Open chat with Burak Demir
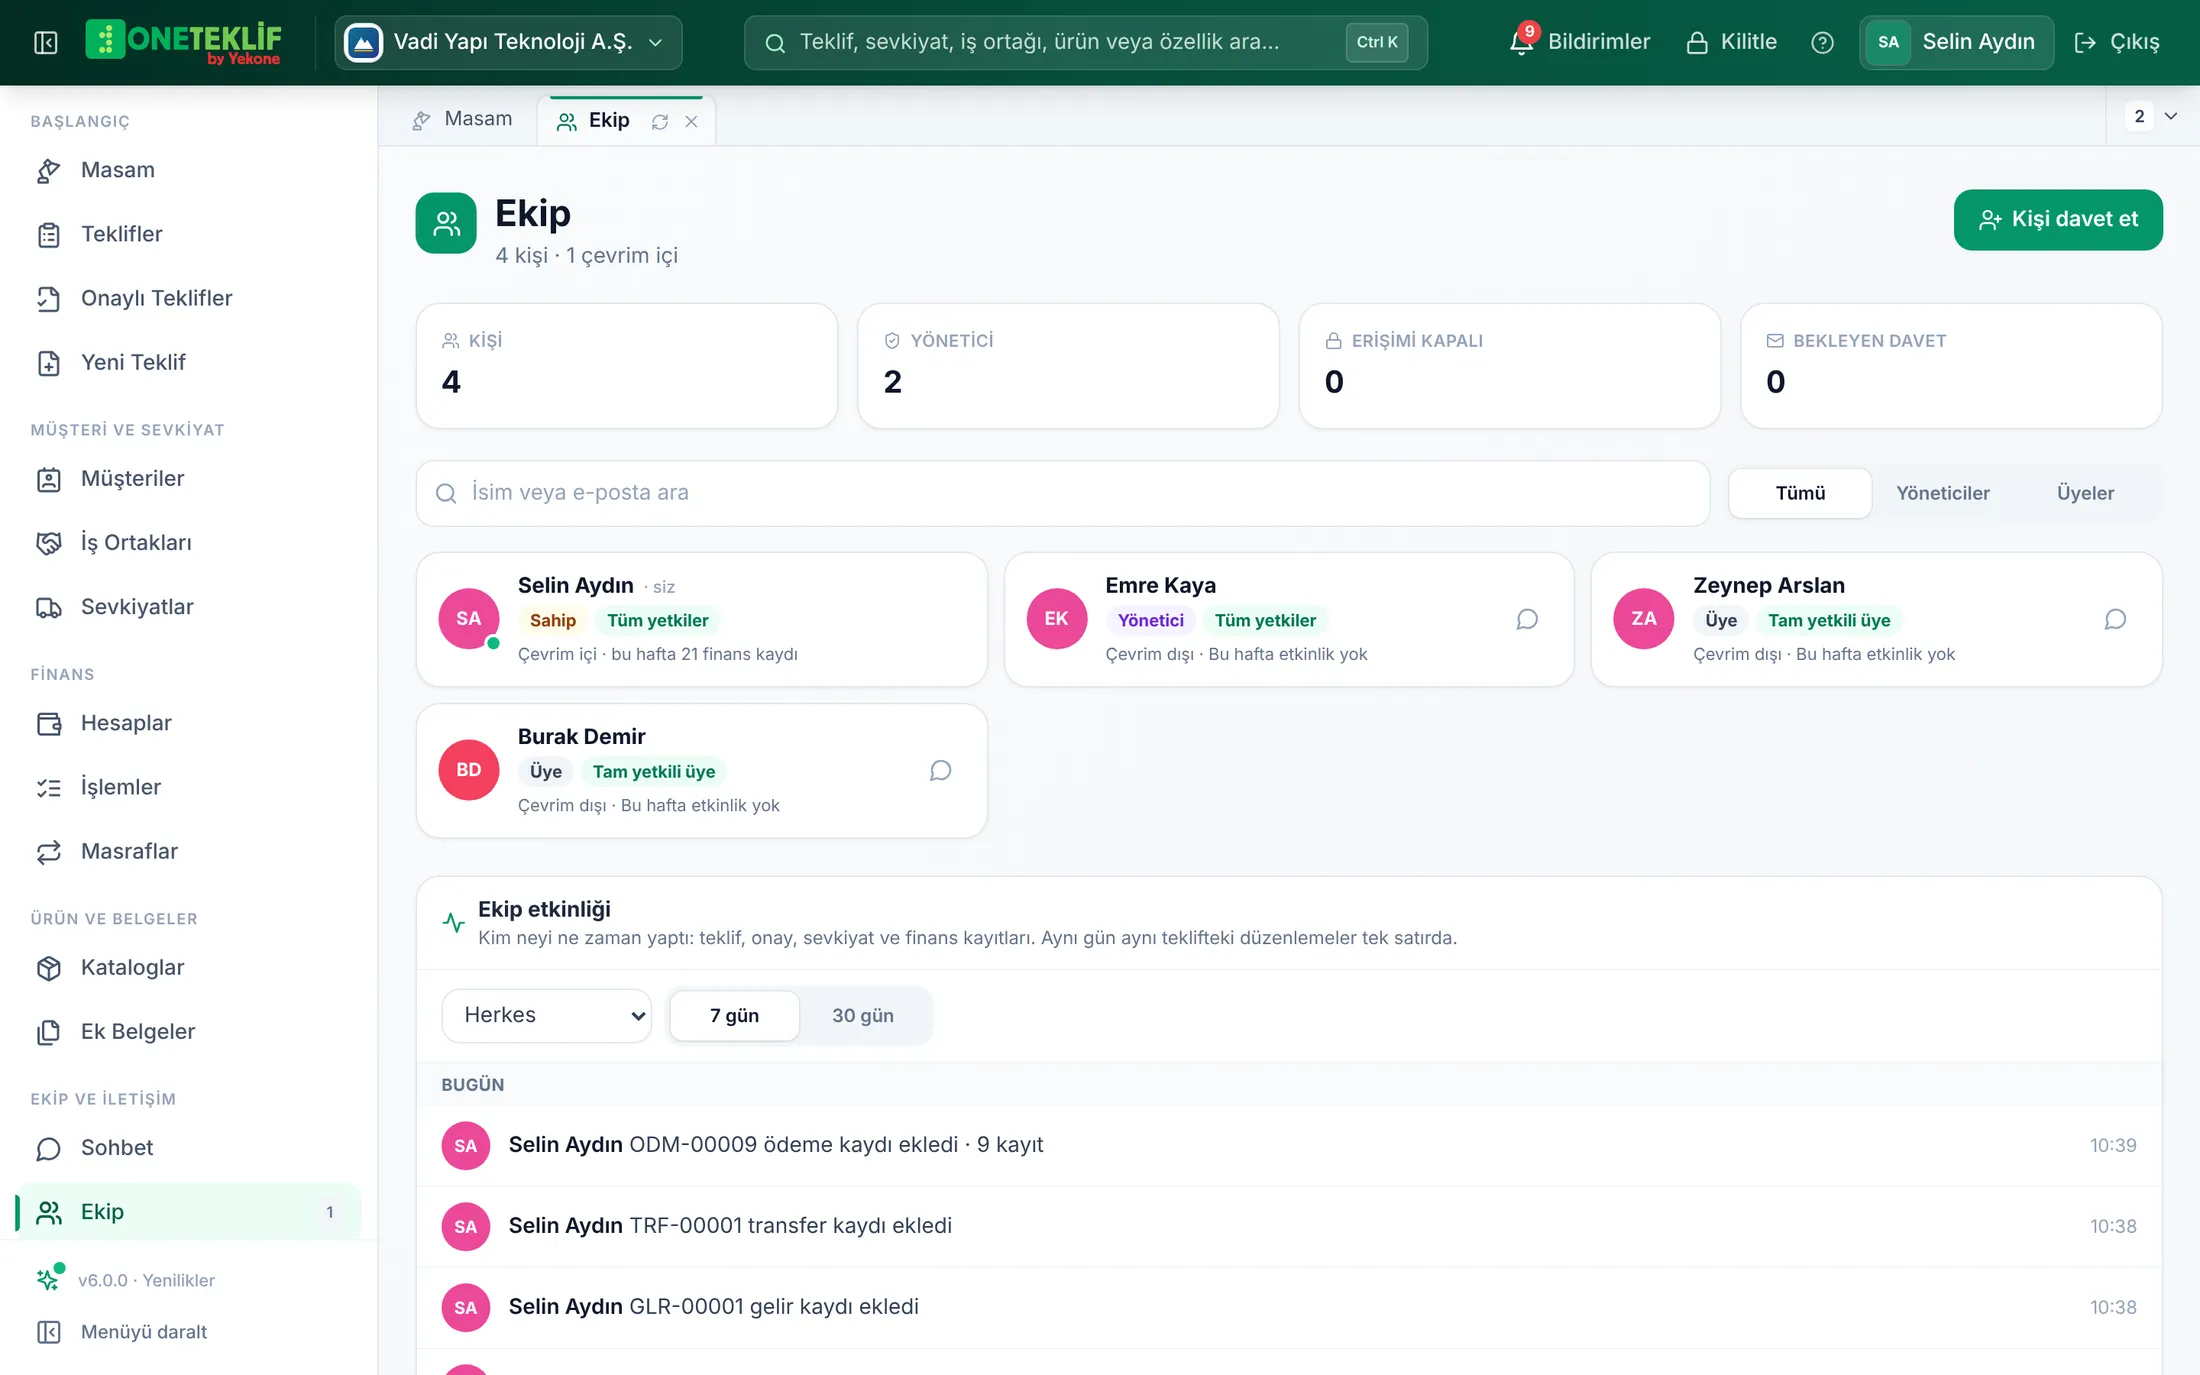This screenshot has width=2200, height=1375. click(940, 770)
